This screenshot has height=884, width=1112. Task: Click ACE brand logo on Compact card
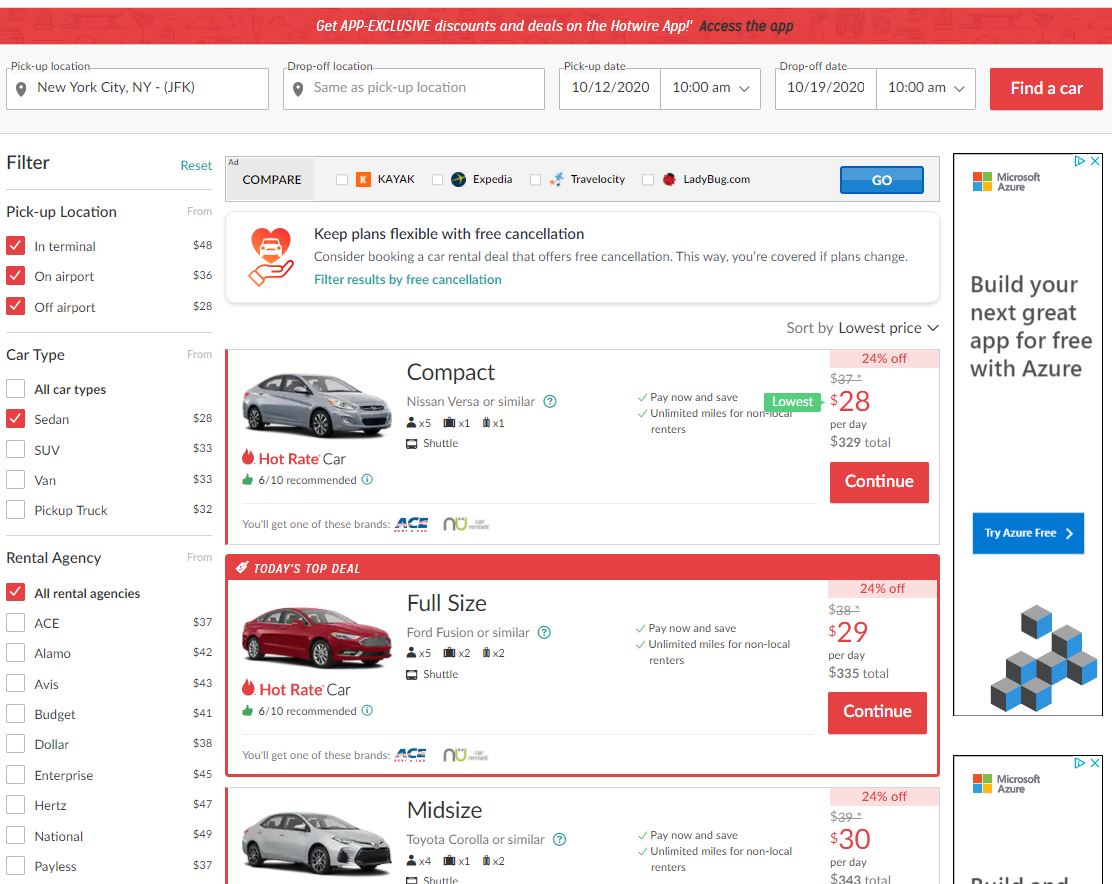coord(411,524)
